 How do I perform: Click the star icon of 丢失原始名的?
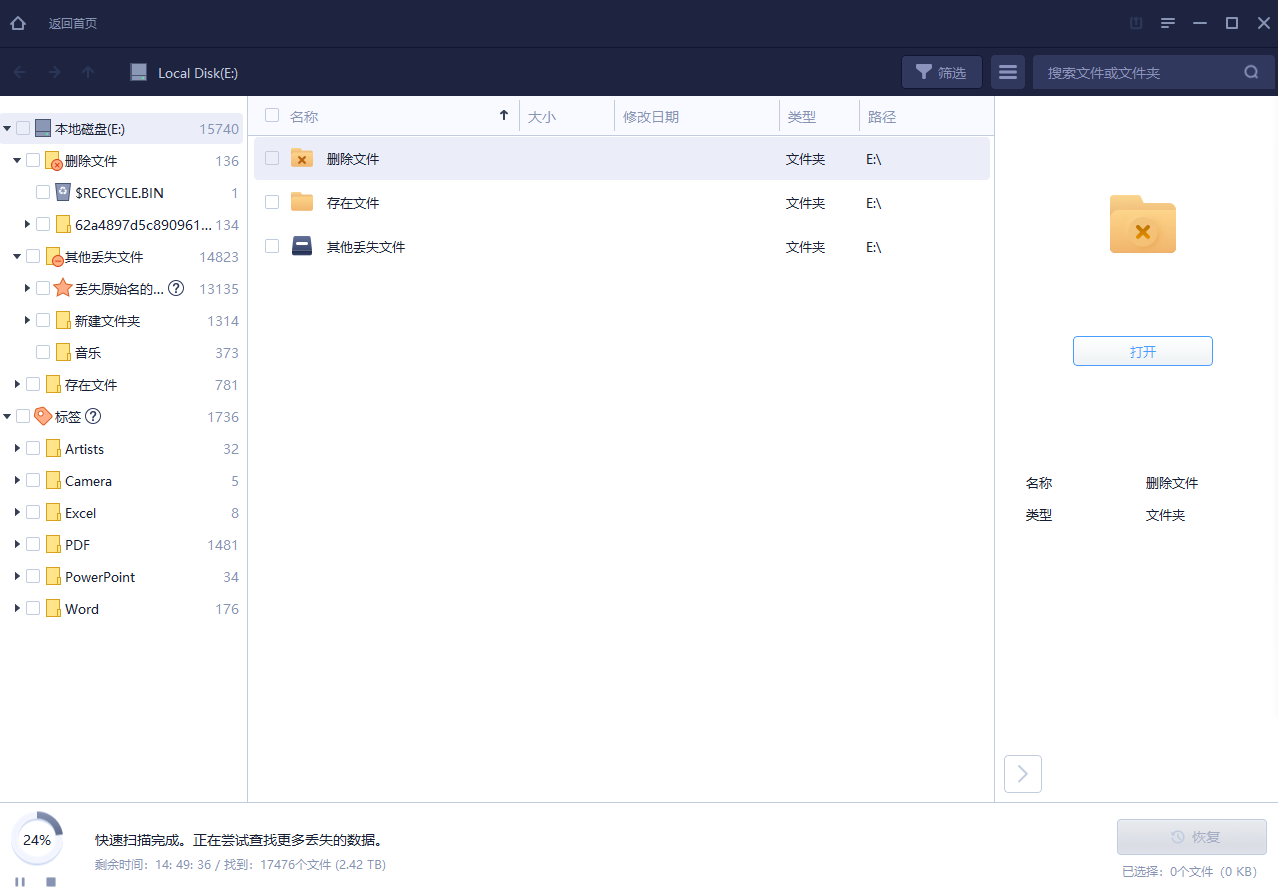(63, 288)
